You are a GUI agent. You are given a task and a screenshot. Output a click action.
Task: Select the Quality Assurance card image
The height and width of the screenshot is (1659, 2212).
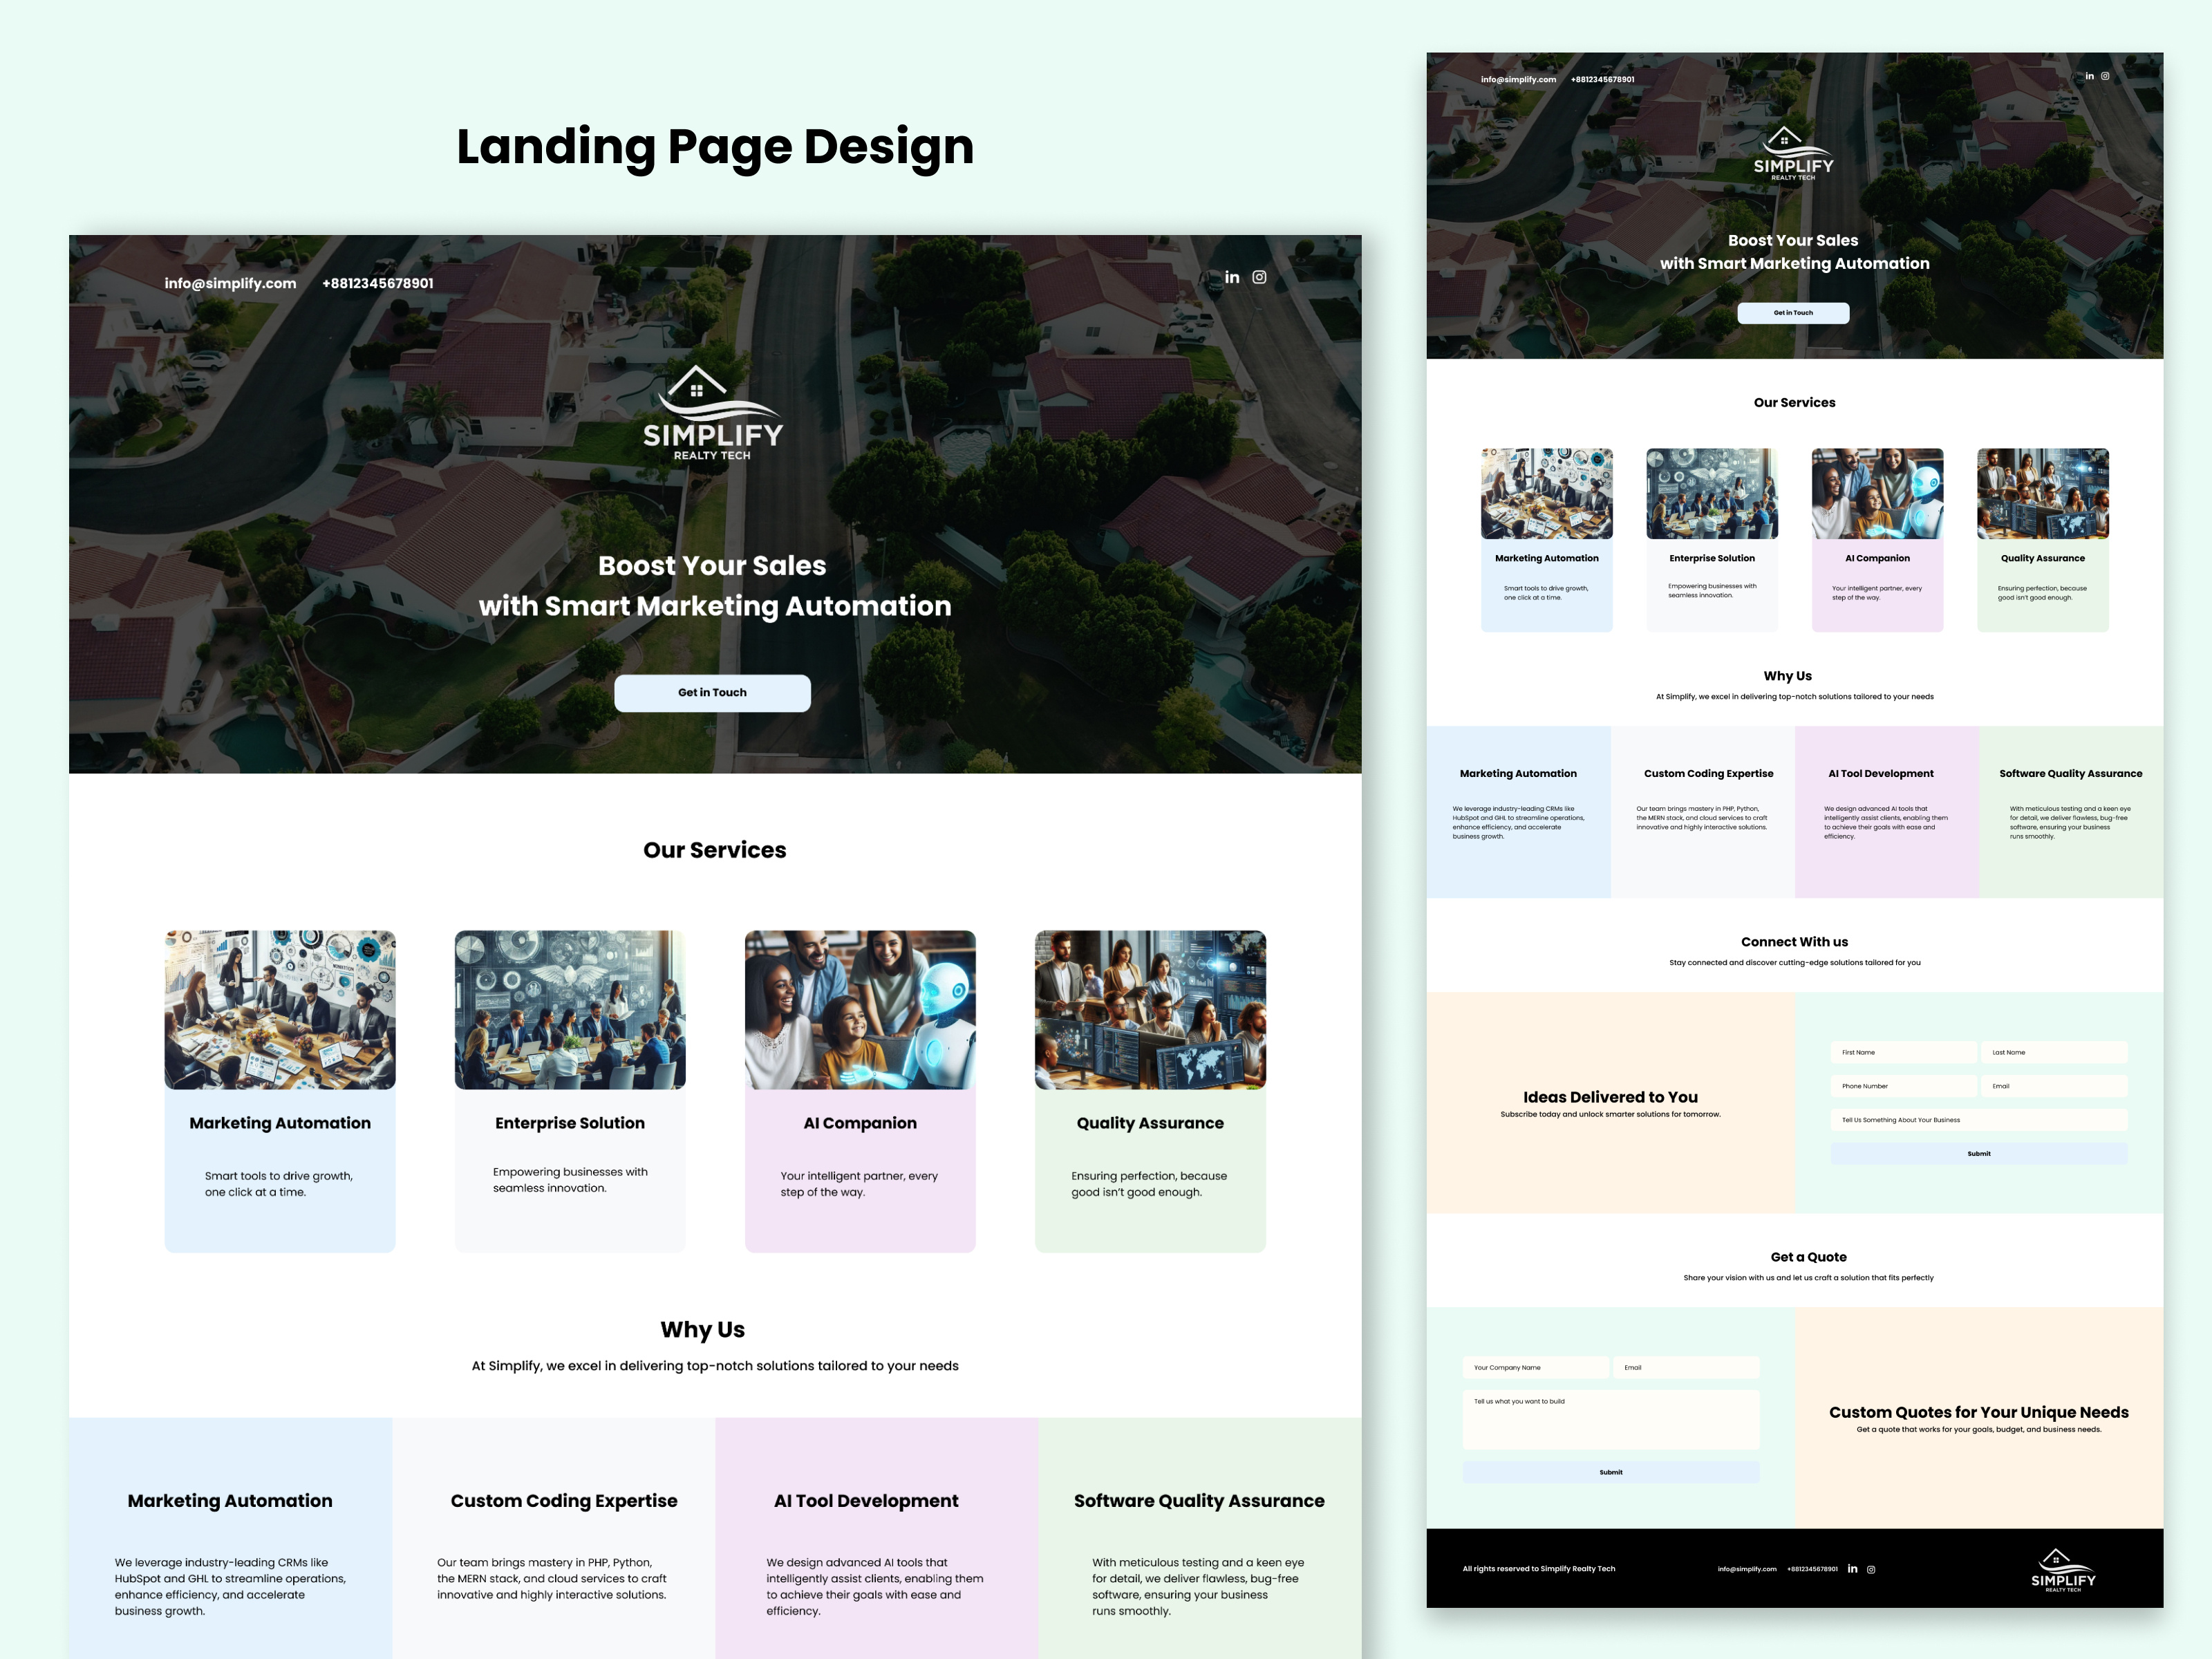1150,1009
